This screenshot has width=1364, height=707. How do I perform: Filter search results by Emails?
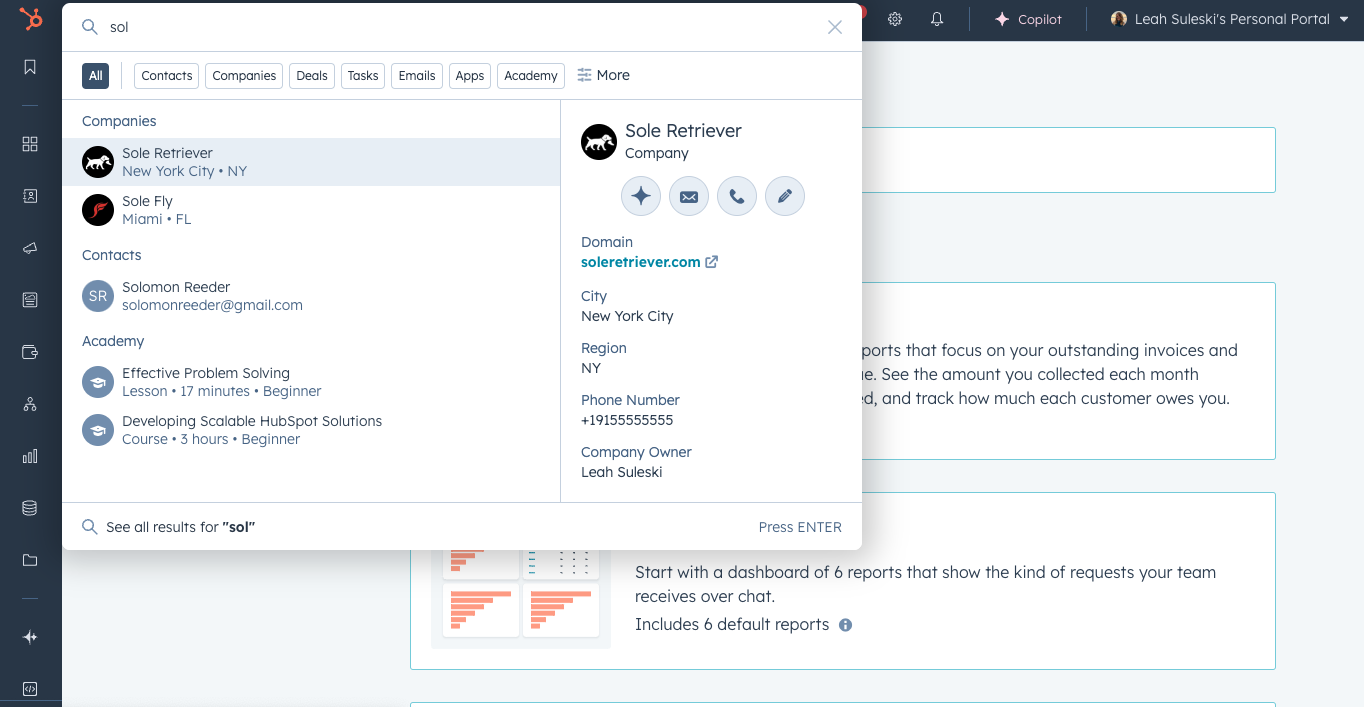click(x=417, y=76)
